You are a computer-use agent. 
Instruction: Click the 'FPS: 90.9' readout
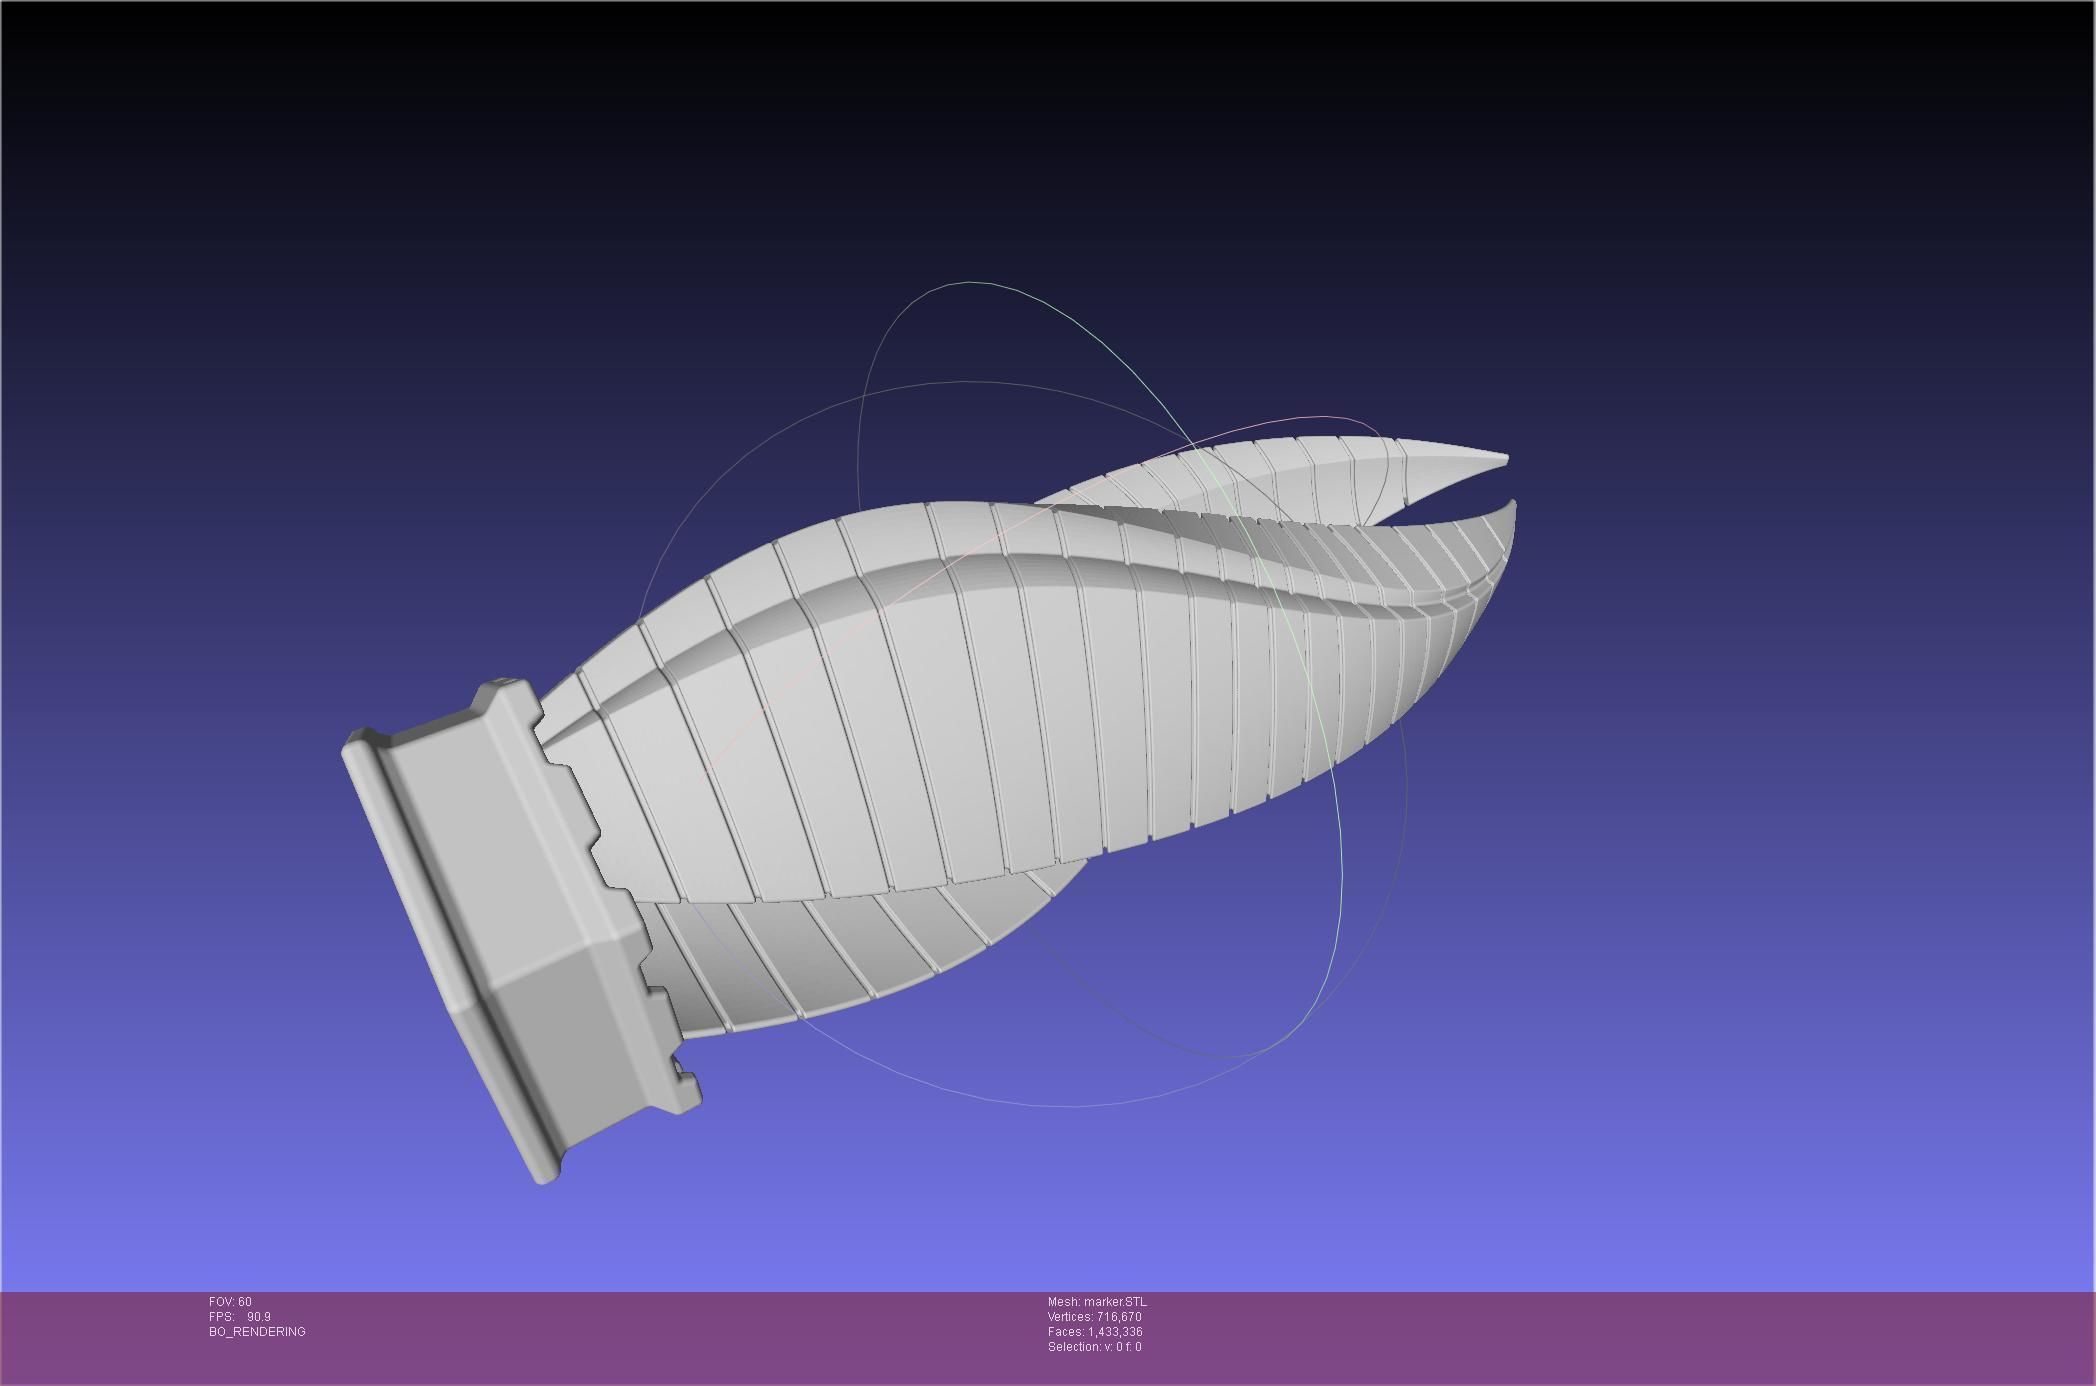tap(240, 1317)
